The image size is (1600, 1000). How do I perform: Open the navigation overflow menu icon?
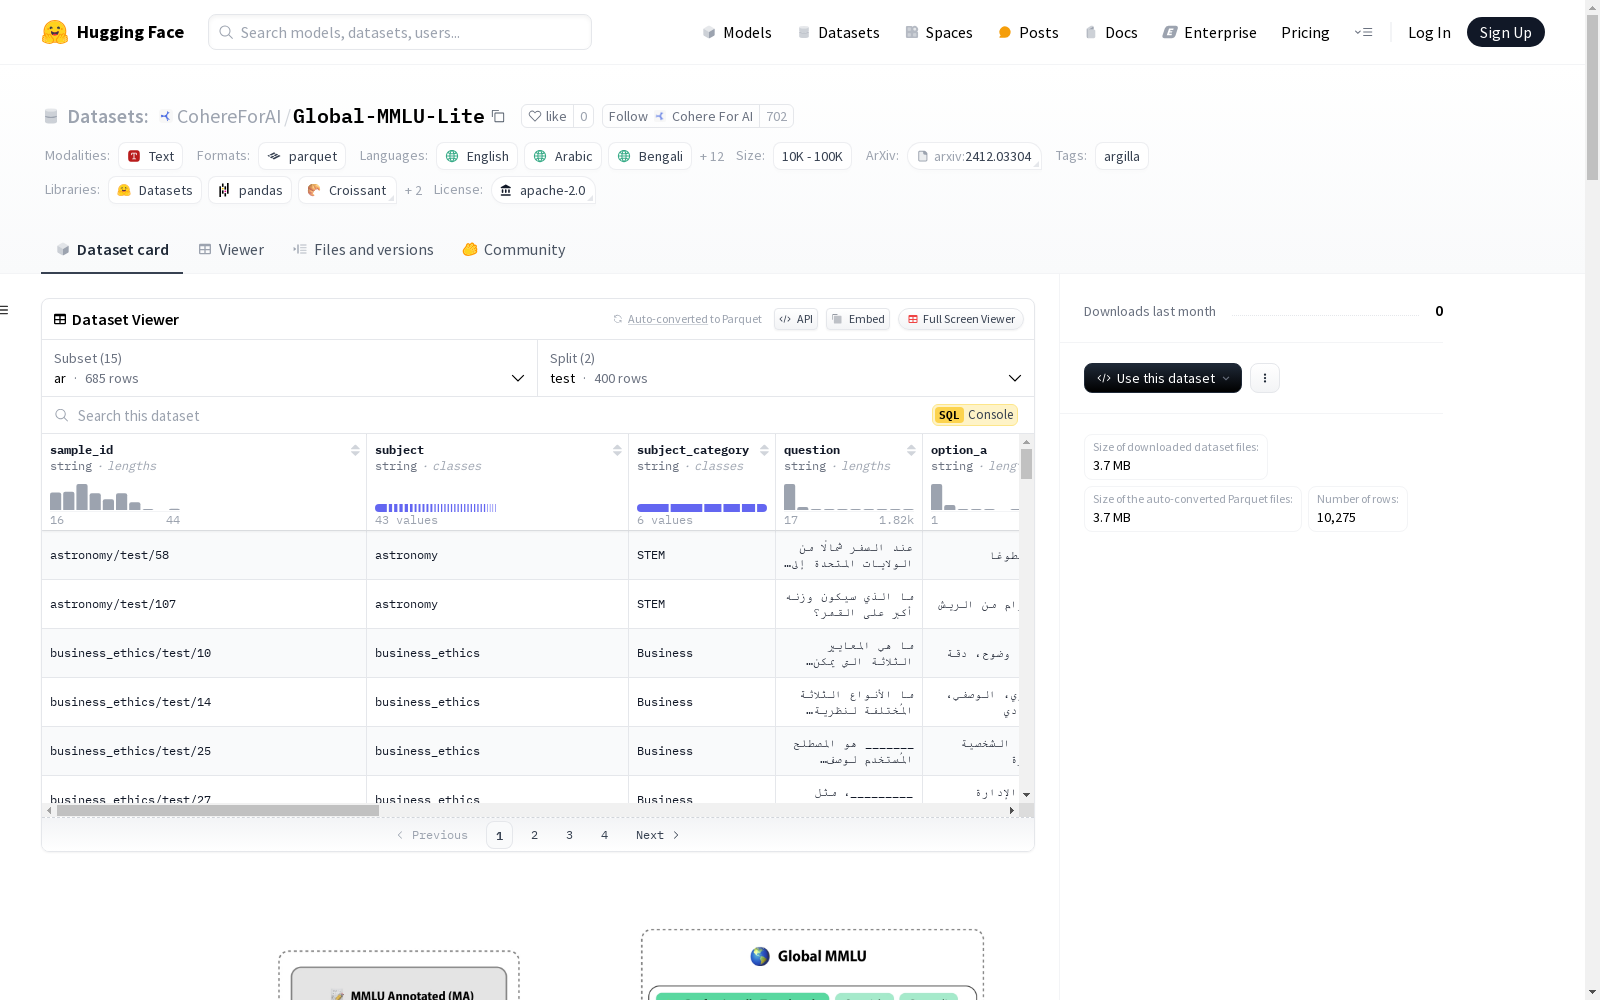tap(1363, 32)
